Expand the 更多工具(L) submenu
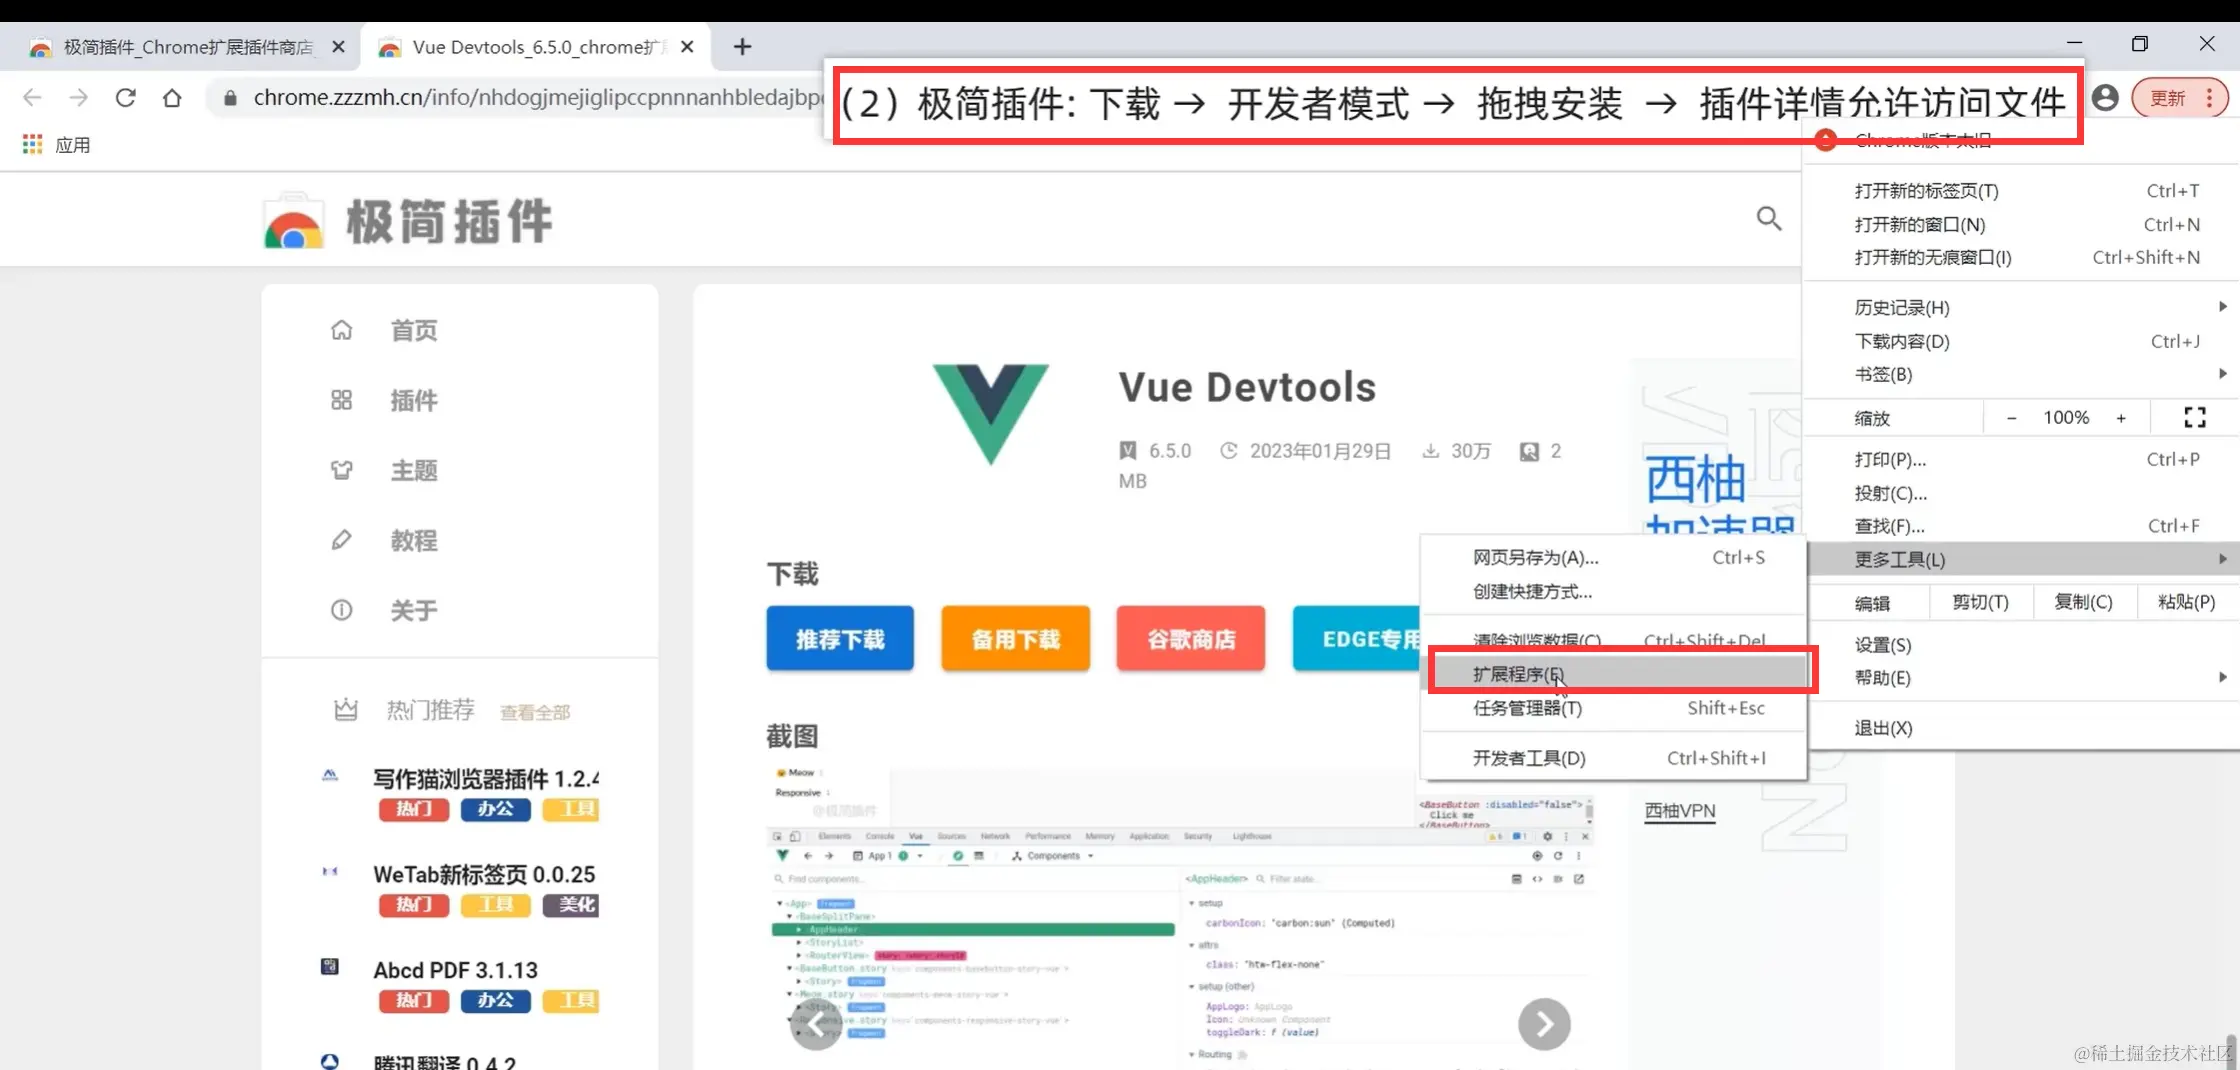The height and width of the screenshot is (1070, 2240). pyautogui.click(x=2026, y=559)
